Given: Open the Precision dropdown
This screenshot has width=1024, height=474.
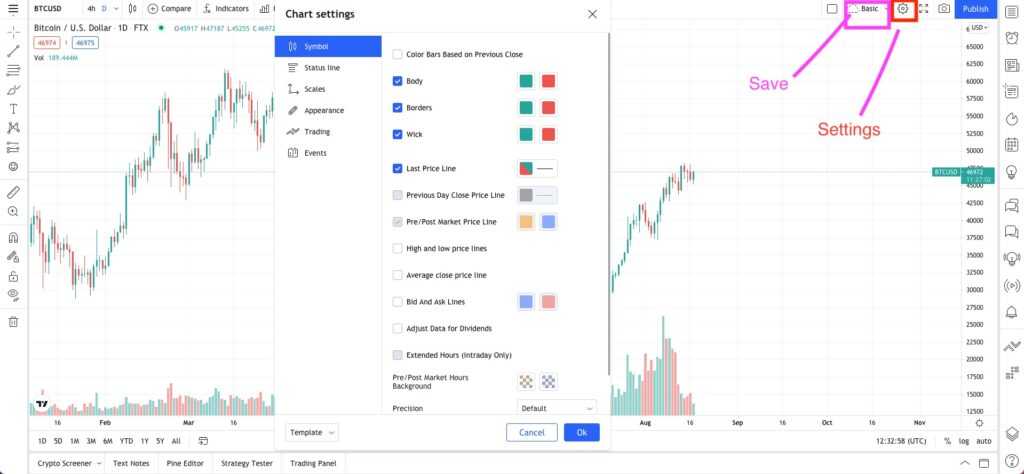Looking at the screenshot, I should point(557,408).
